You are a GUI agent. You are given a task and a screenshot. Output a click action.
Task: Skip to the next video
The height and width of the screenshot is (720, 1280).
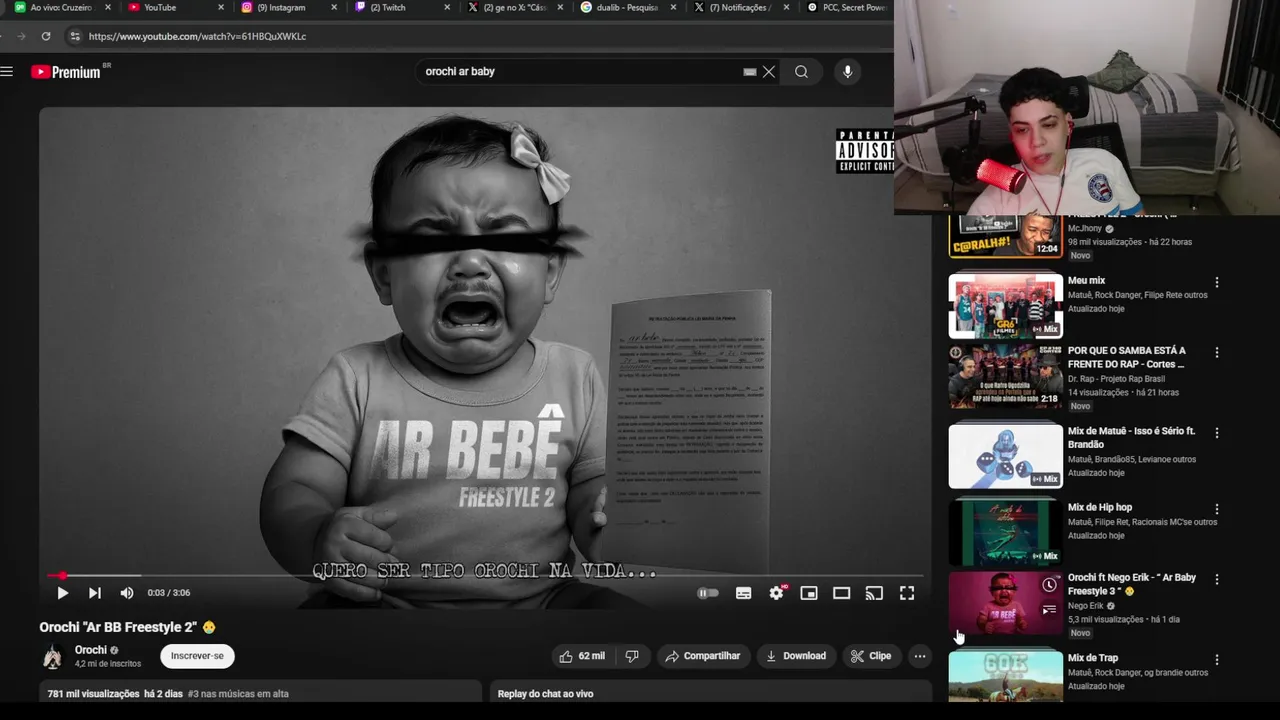pos(95,593)
